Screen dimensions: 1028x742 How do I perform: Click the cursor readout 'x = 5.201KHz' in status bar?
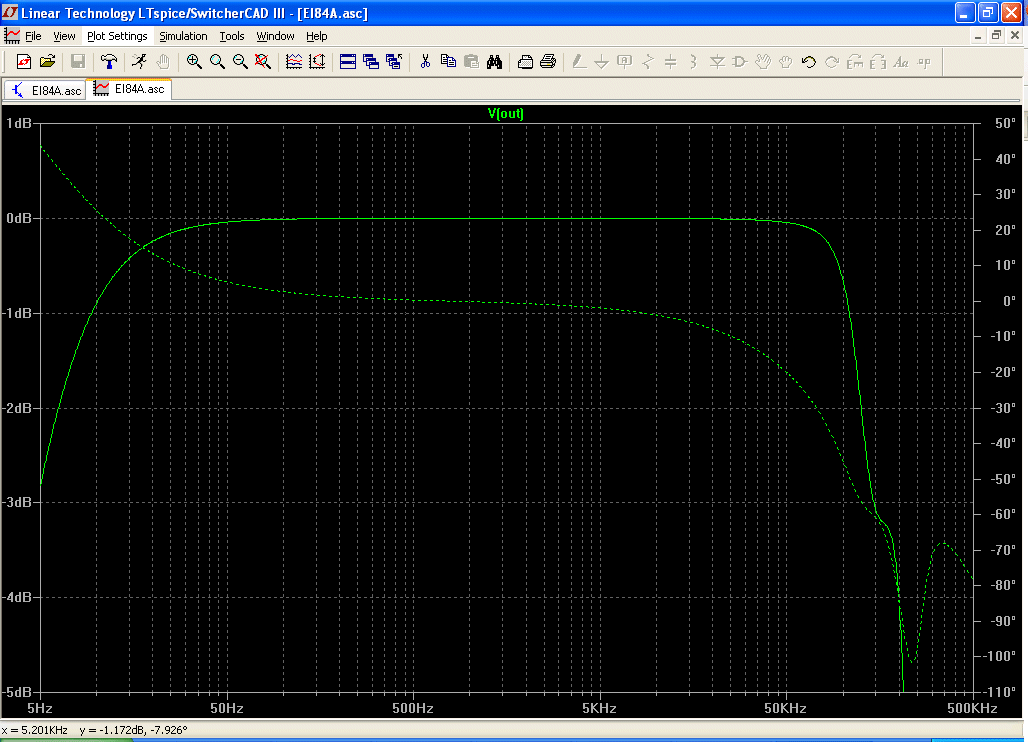(35, 730)
